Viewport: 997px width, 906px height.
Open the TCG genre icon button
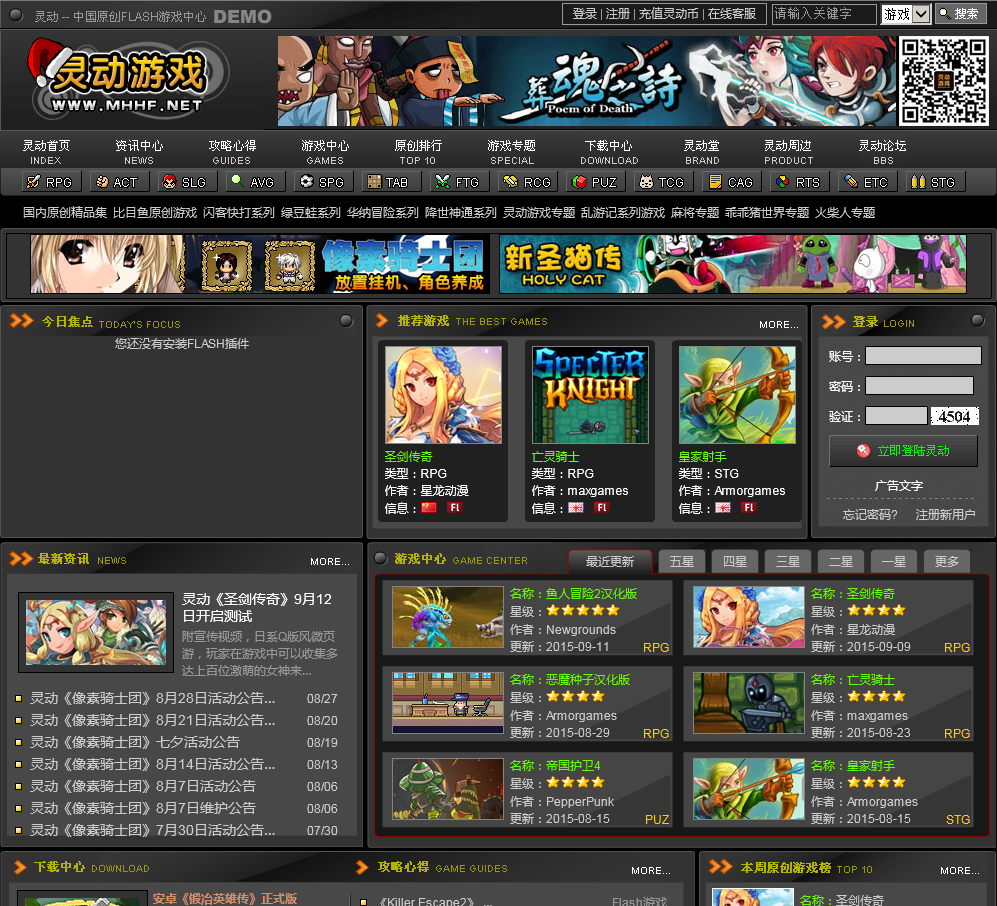coord(664,182)
